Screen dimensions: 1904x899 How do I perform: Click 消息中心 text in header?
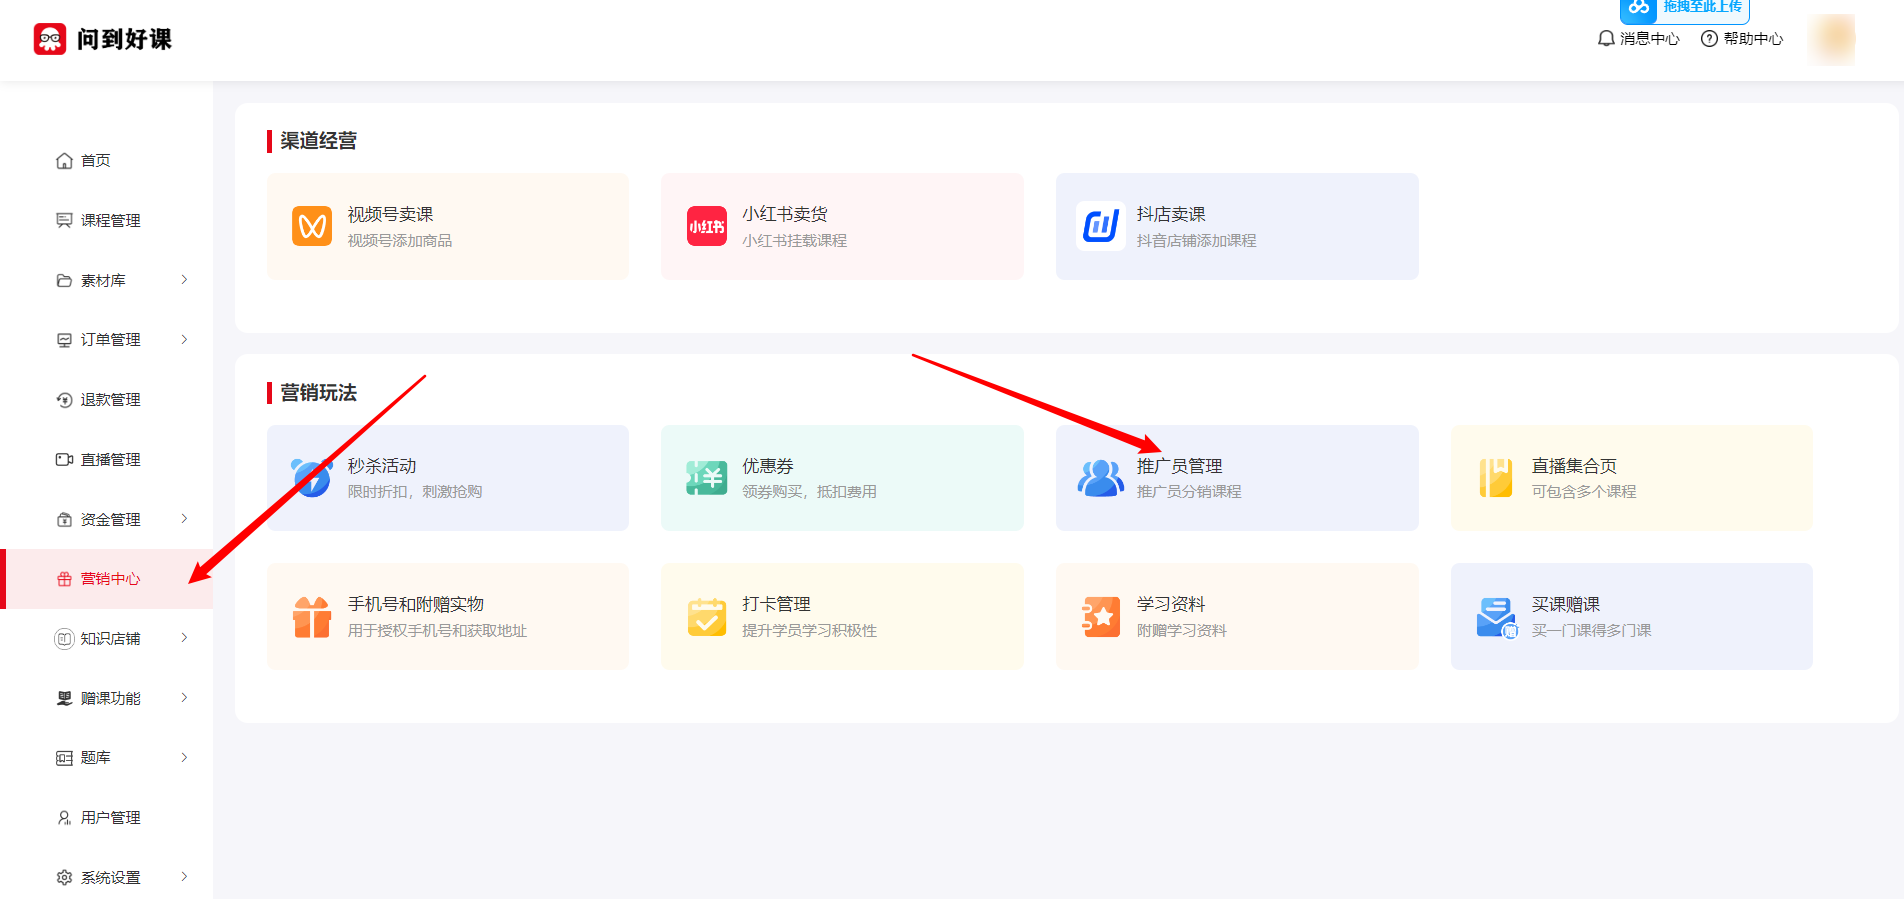point(1650,39)
